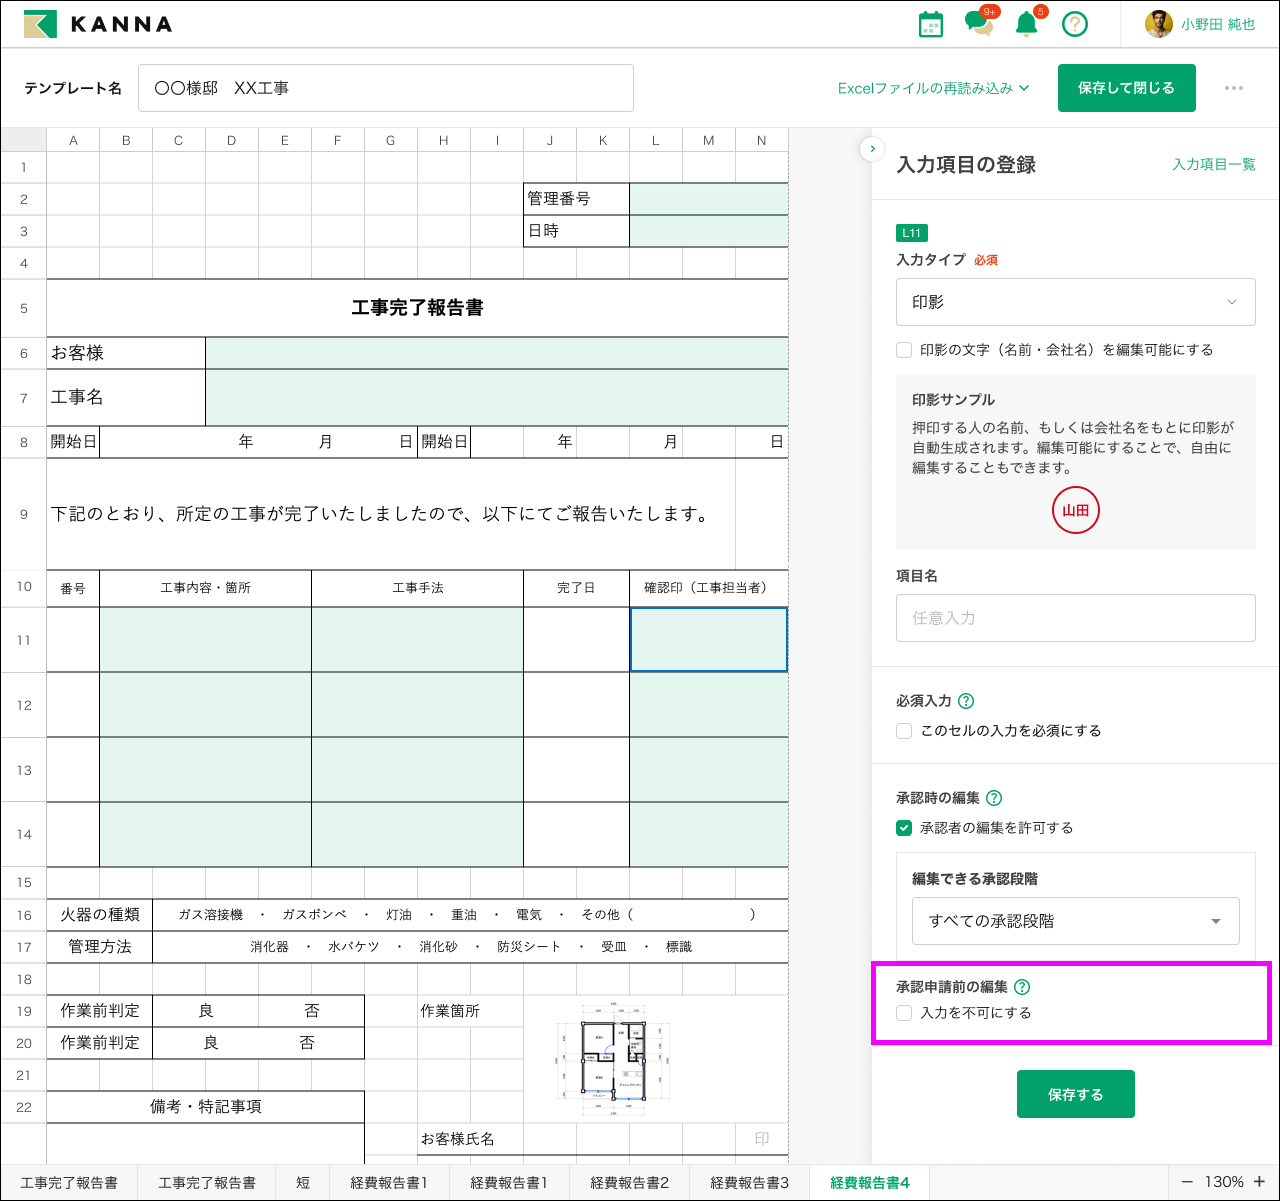Expand Excelファイルの再読み込み menu
This screenshot has height=1201, width=1280.
tap(933, 88)
